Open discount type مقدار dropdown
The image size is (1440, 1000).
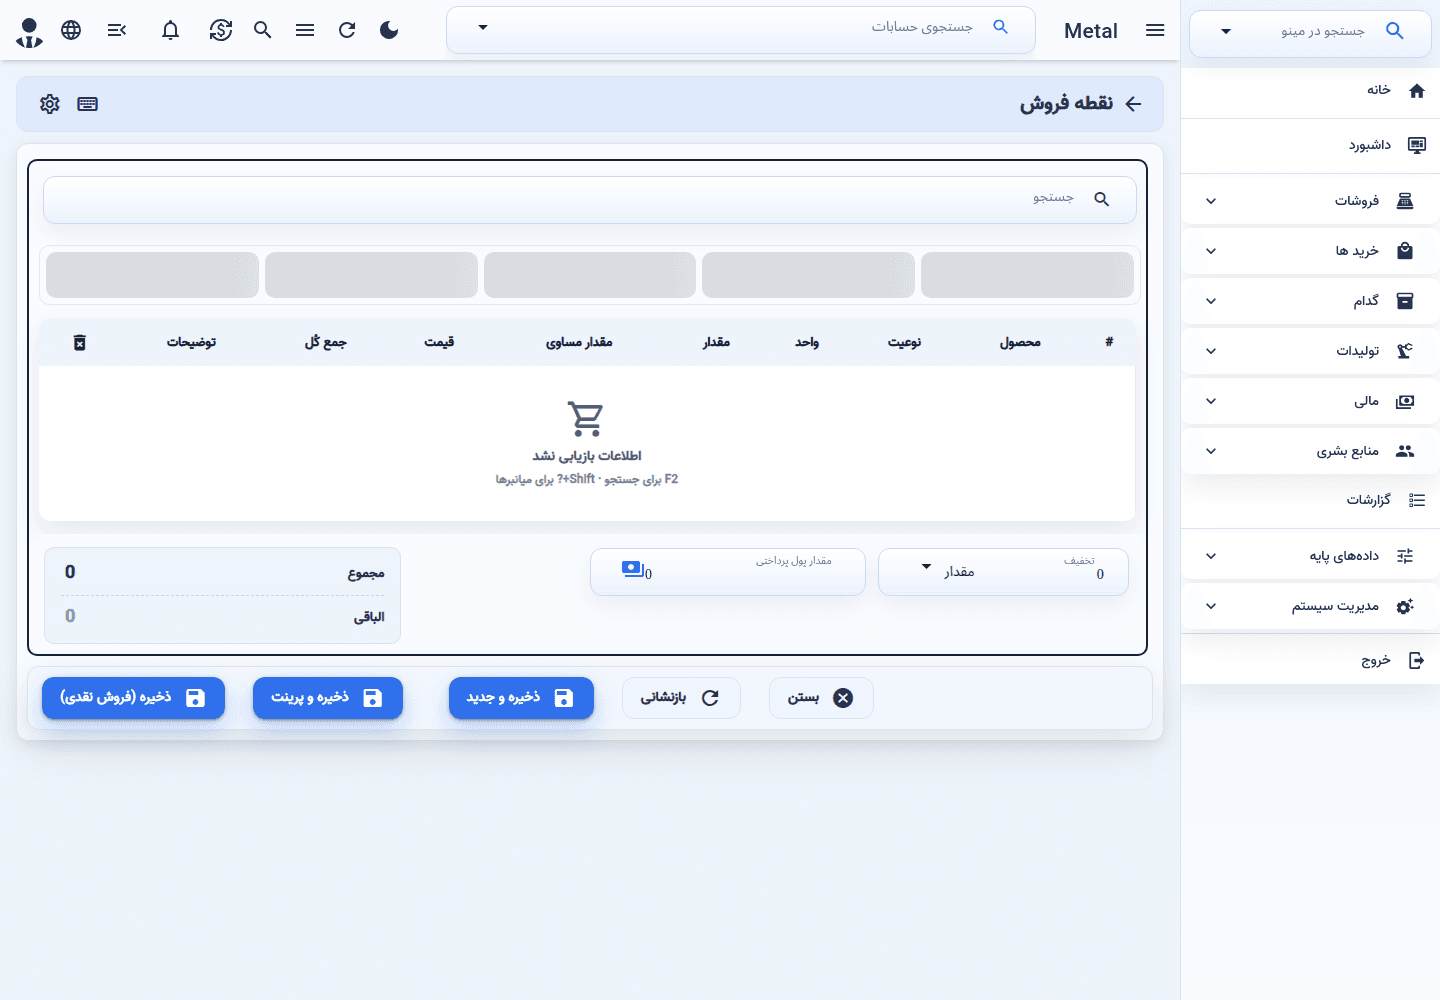pyautogui.click(x=949, y=571)
